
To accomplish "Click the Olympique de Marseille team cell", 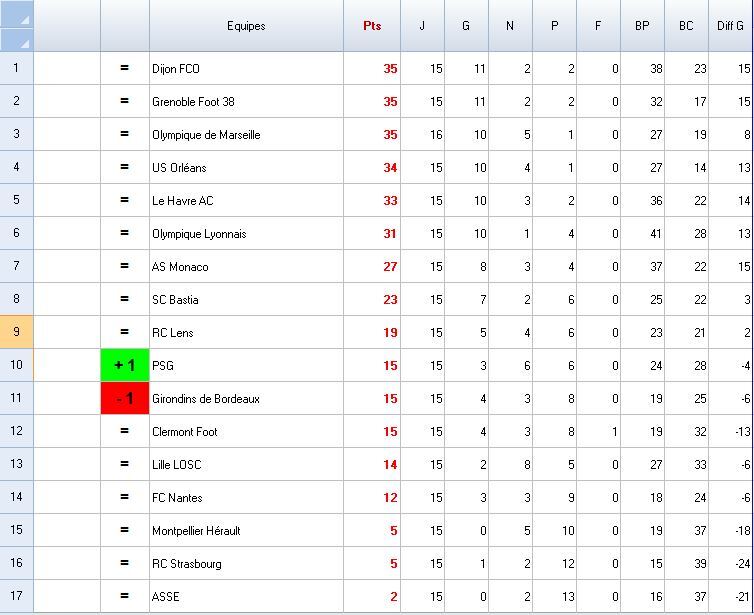I will pyautogui.click(x=206, y=135).
